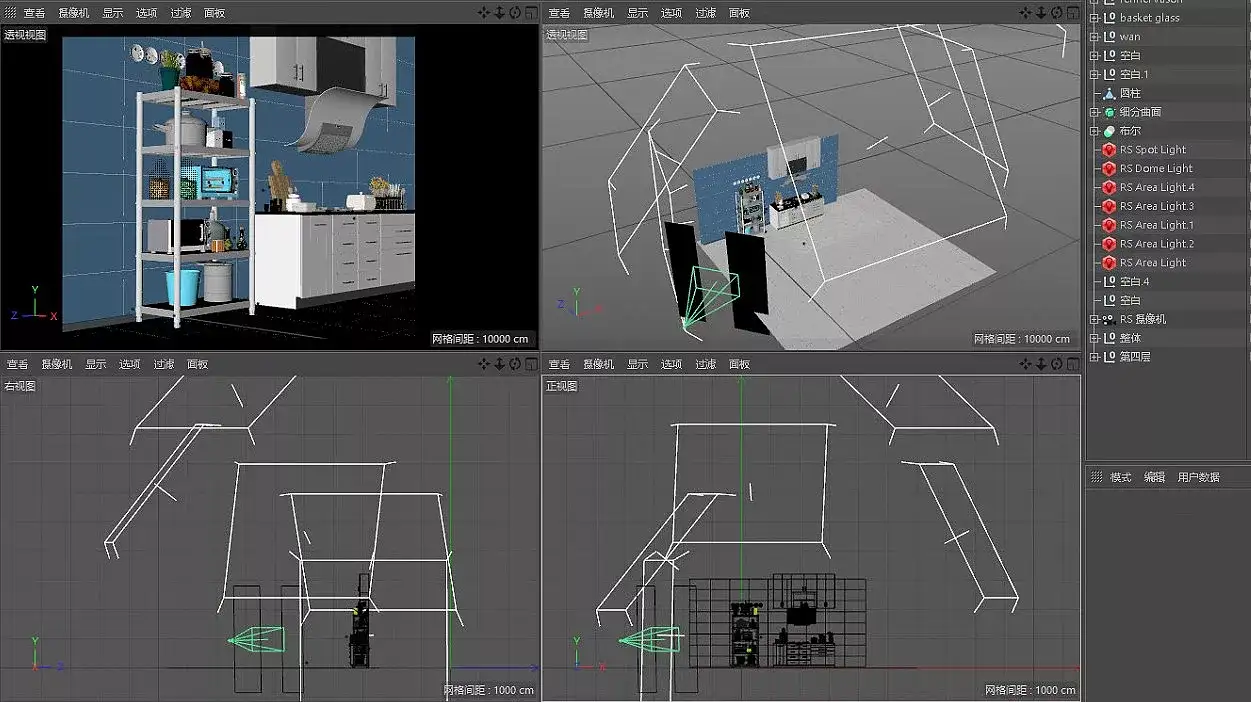This screenshot has width=1251, height=702.
Task: Toggle maximize view icon in the top-left viewport
Action: pyautogui.click(x=530, y=13)
